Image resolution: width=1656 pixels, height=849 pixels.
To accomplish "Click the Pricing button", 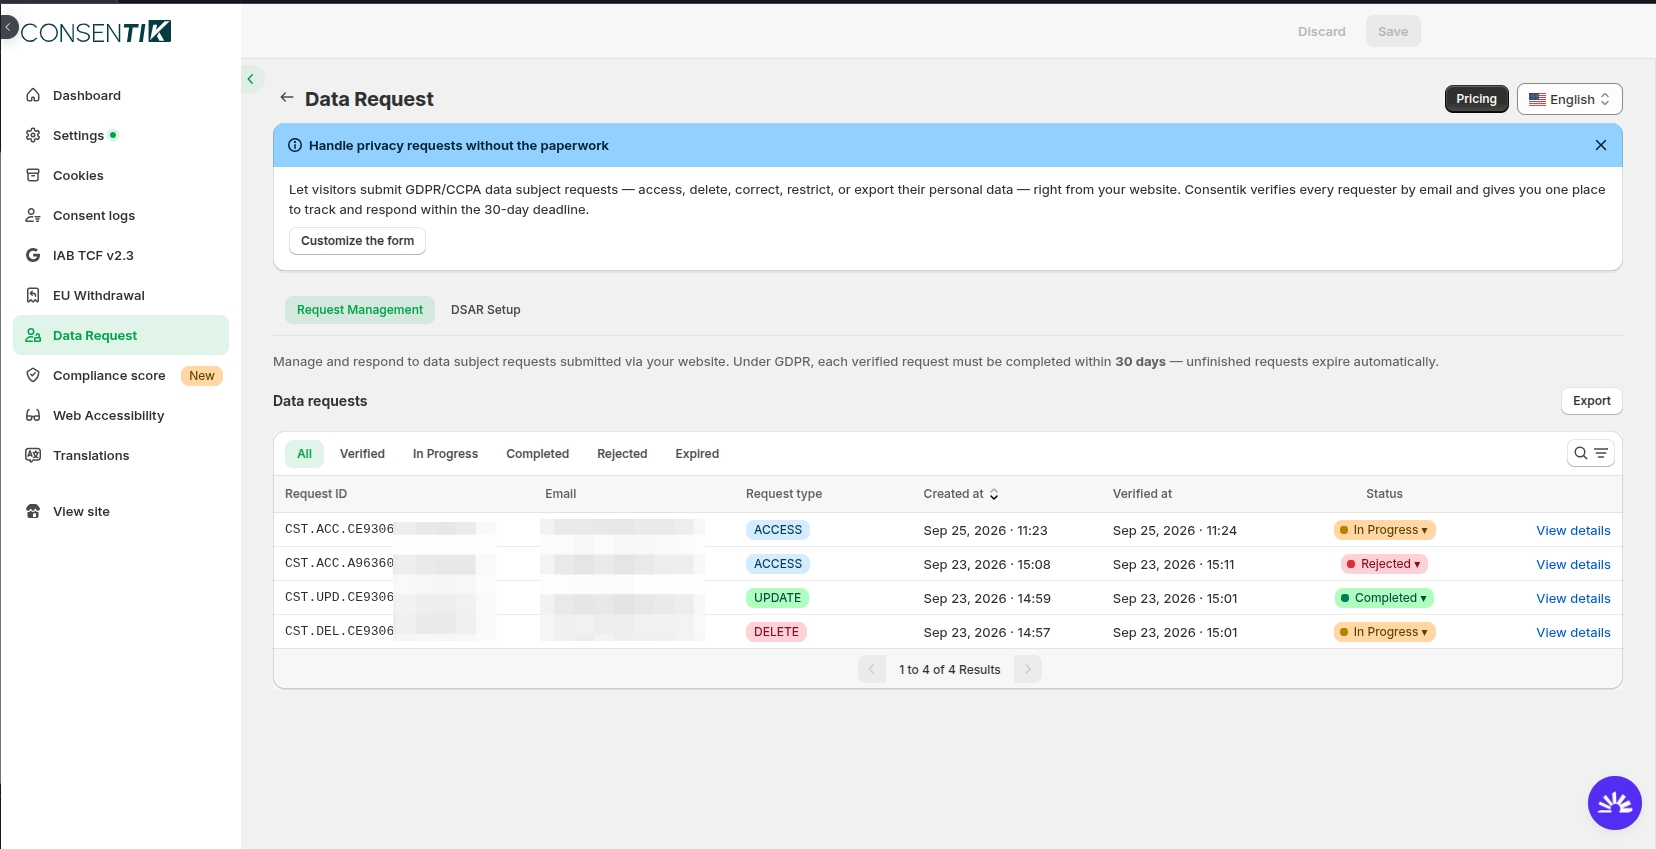I will (x=1476, y=99).
